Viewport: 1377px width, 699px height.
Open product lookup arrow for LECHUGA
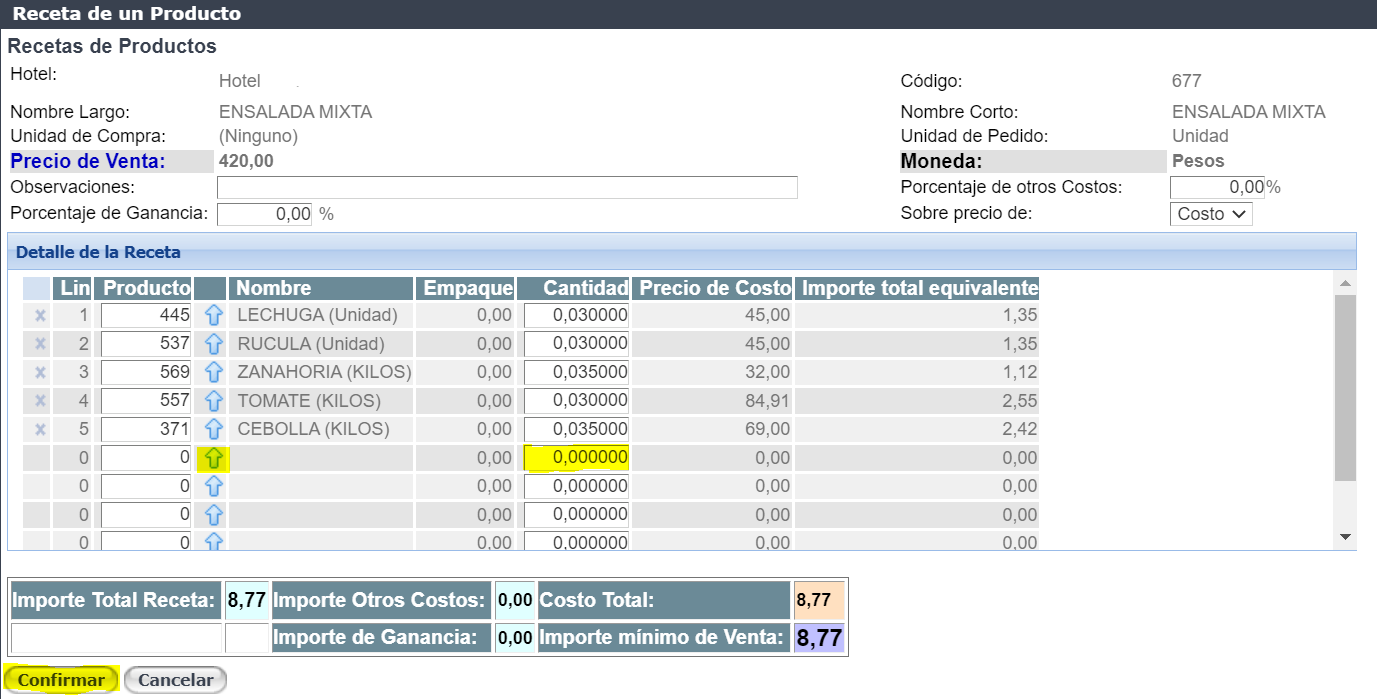[213, 316]
